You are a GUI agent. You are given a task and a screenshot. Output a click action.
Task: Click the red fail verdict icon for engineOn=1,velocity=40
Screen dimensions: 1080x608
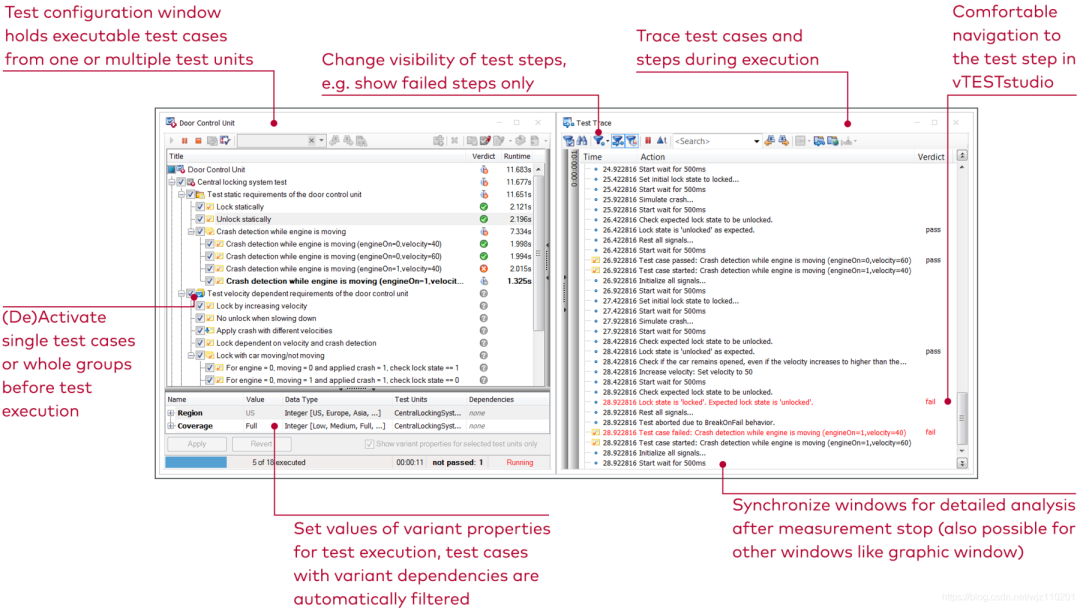[x=484, y=269]
